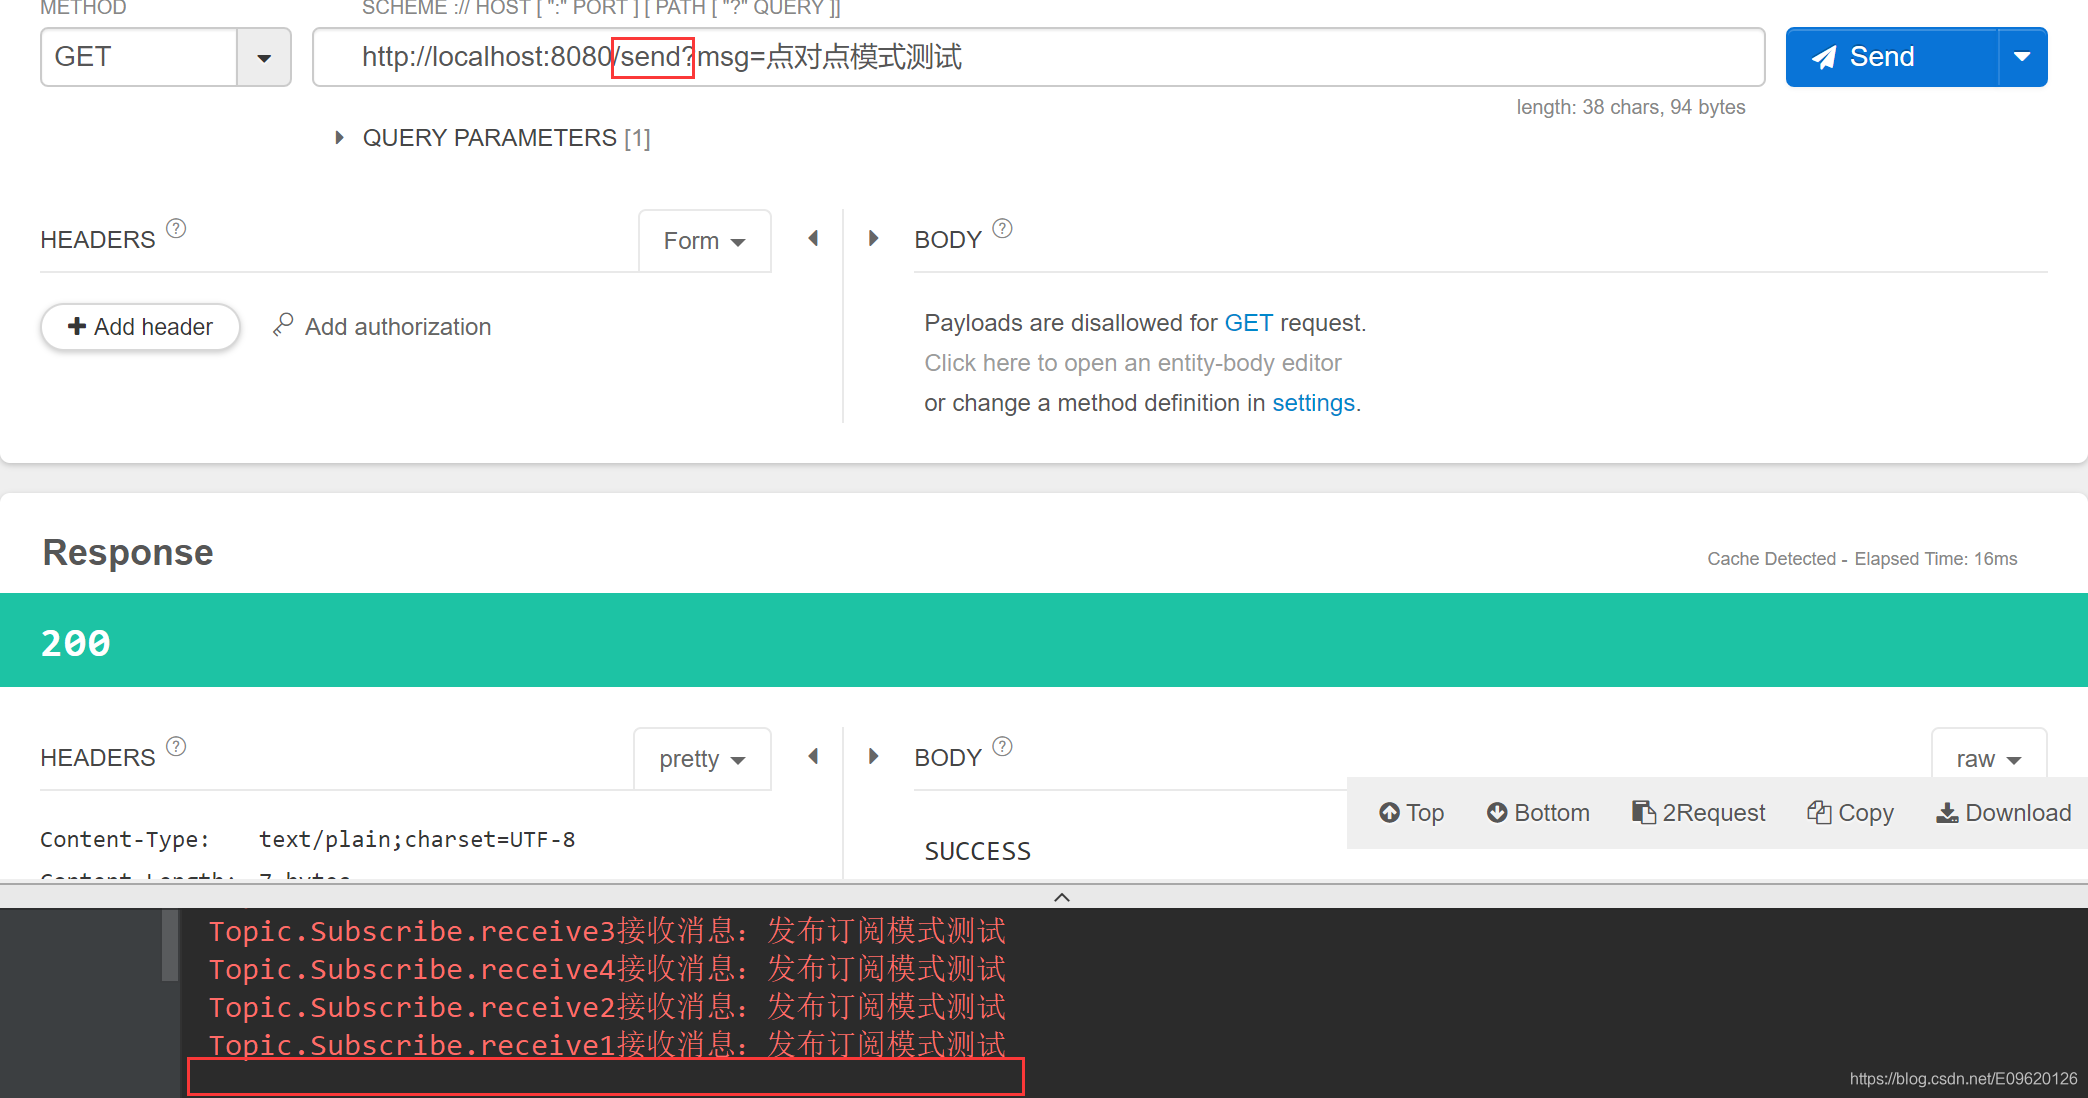This screenshot has height=1098, width=2088.
Task: Open the settings link
Action: (x=1313, y=403)
